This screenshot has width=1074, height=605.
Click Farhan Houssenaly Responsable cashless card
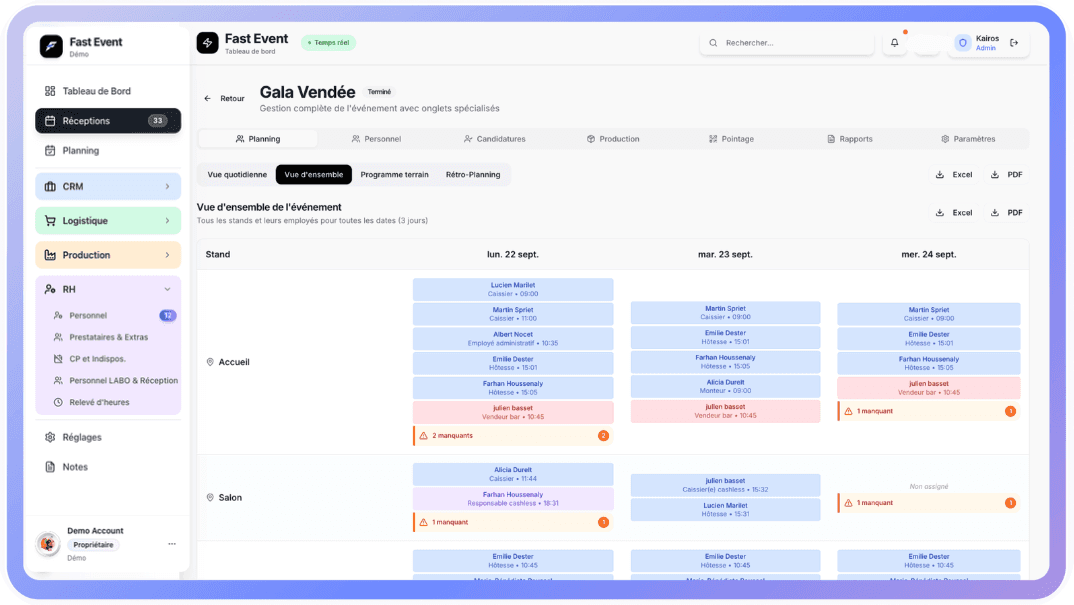pos(513,499)
